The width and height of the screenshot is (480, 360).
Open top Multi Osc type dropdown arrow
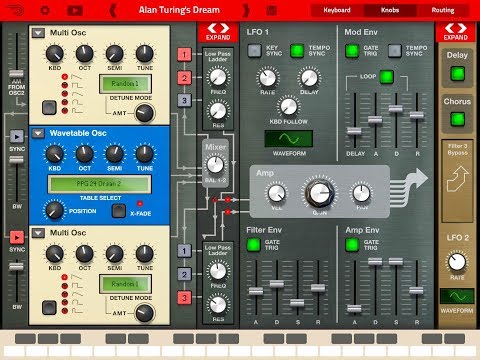pos(38,33)
